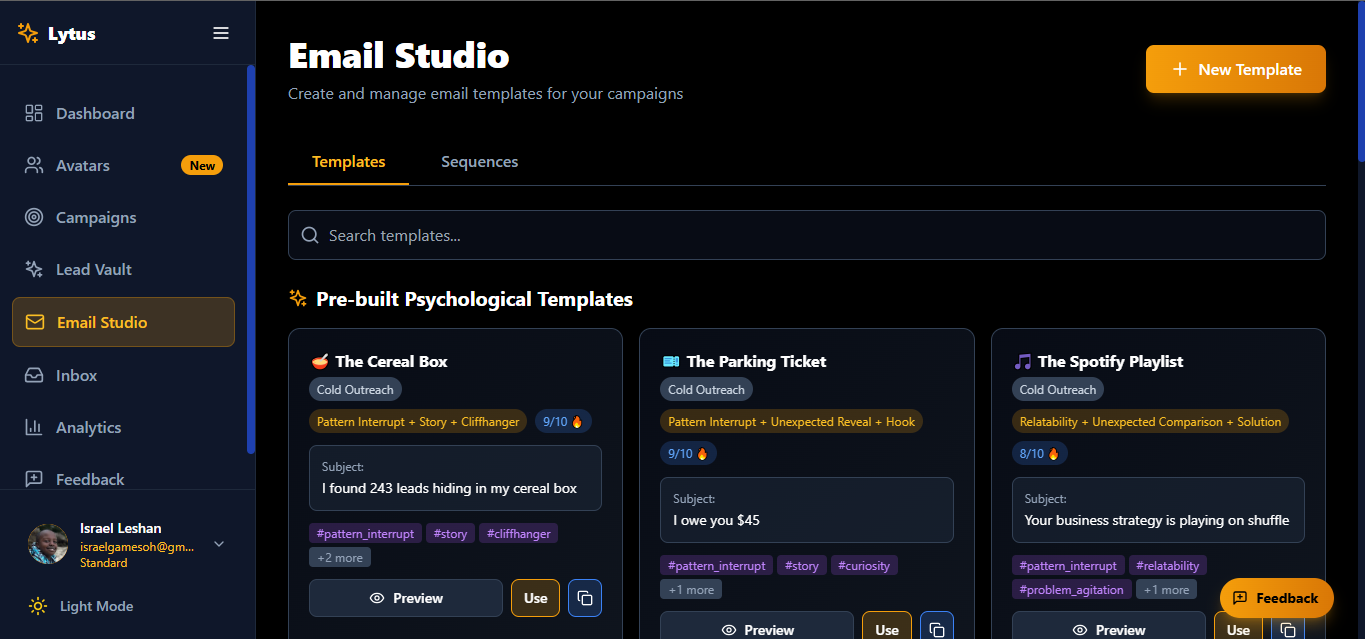Preview The Cereal Box template
Viewport: 1365px width, 639px height.
click(x=405, y=598)
